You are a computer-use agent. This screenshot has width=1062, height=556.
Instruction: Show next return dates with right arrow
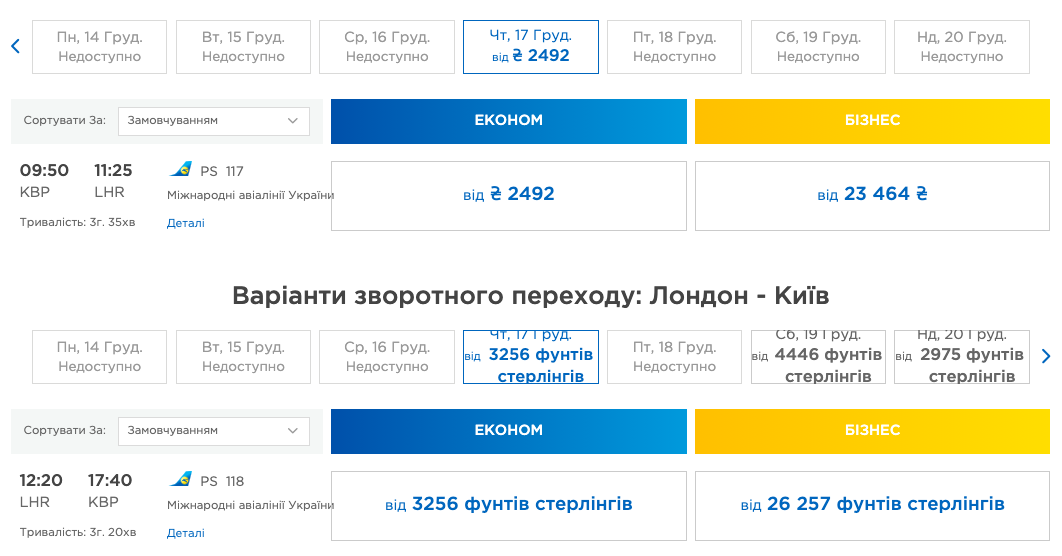1046,356
